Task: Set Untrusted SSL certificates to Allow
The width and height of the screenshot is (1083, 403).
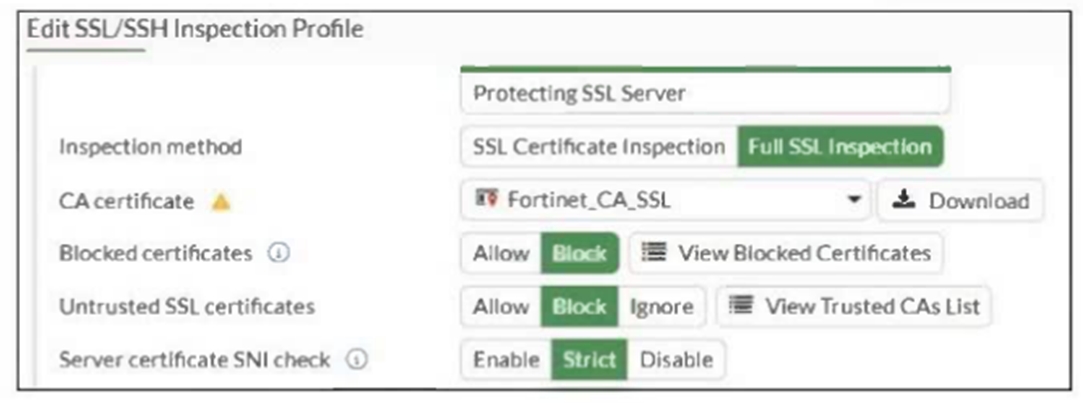Action: 501,306
